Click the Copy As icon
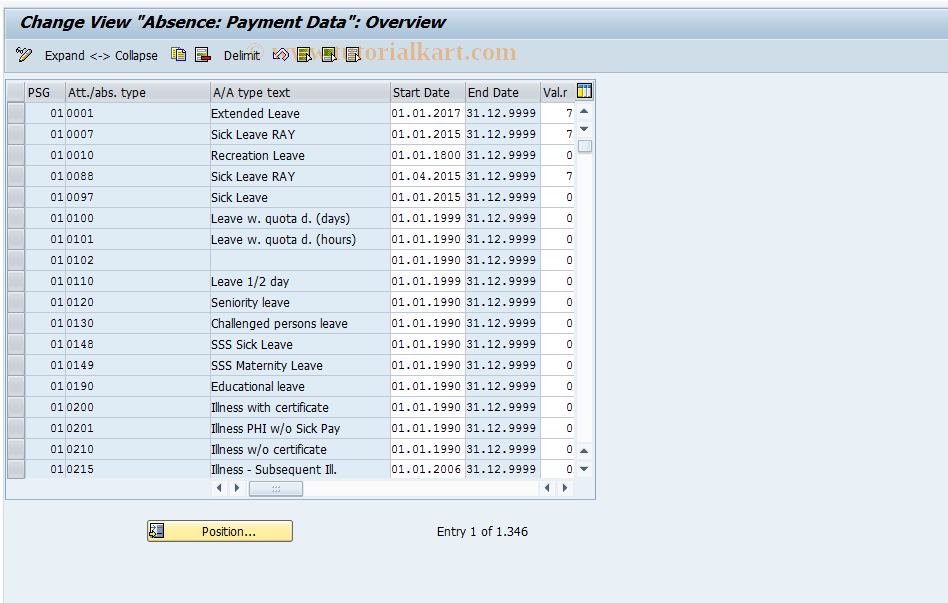Image resolution: width=948 pixels, height=603 pixels. click(x=178, y=55)
